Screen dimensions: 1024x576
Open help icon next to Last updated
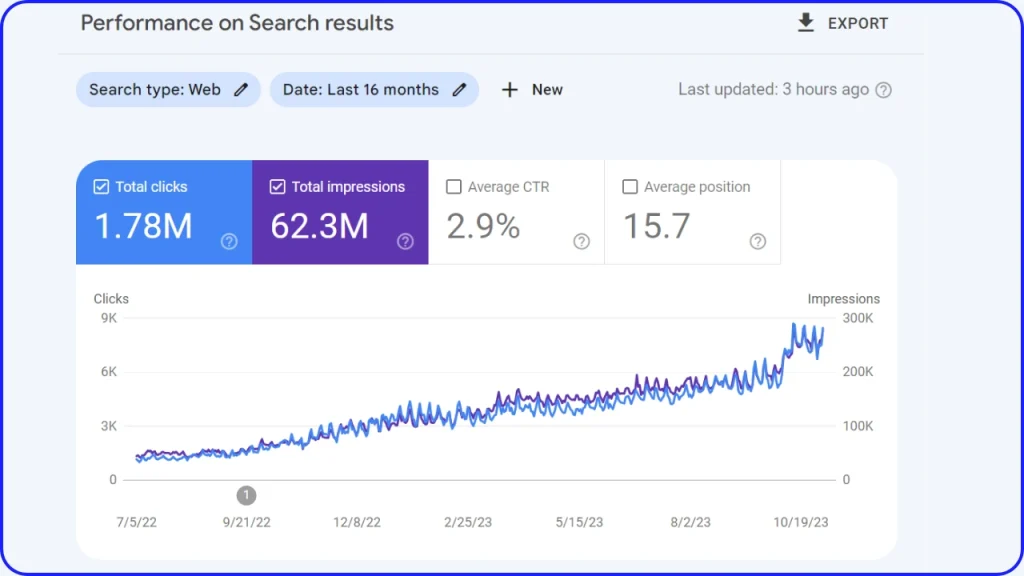(883, 90)
